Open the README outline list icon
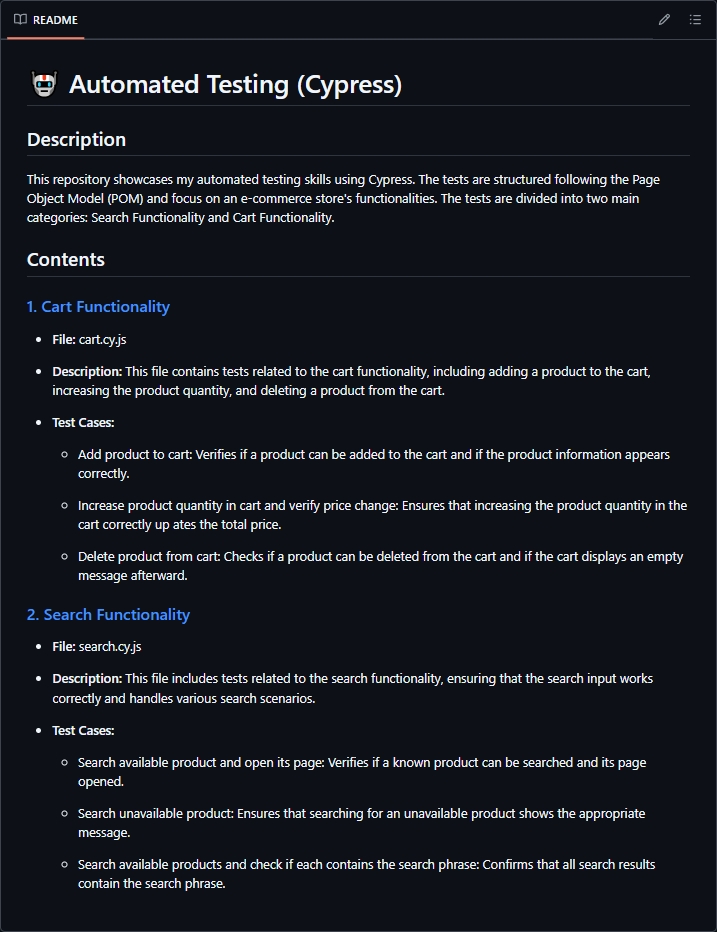Image resolution: width=717 pixels, height=932 pixels. click(x=695, y=20)
